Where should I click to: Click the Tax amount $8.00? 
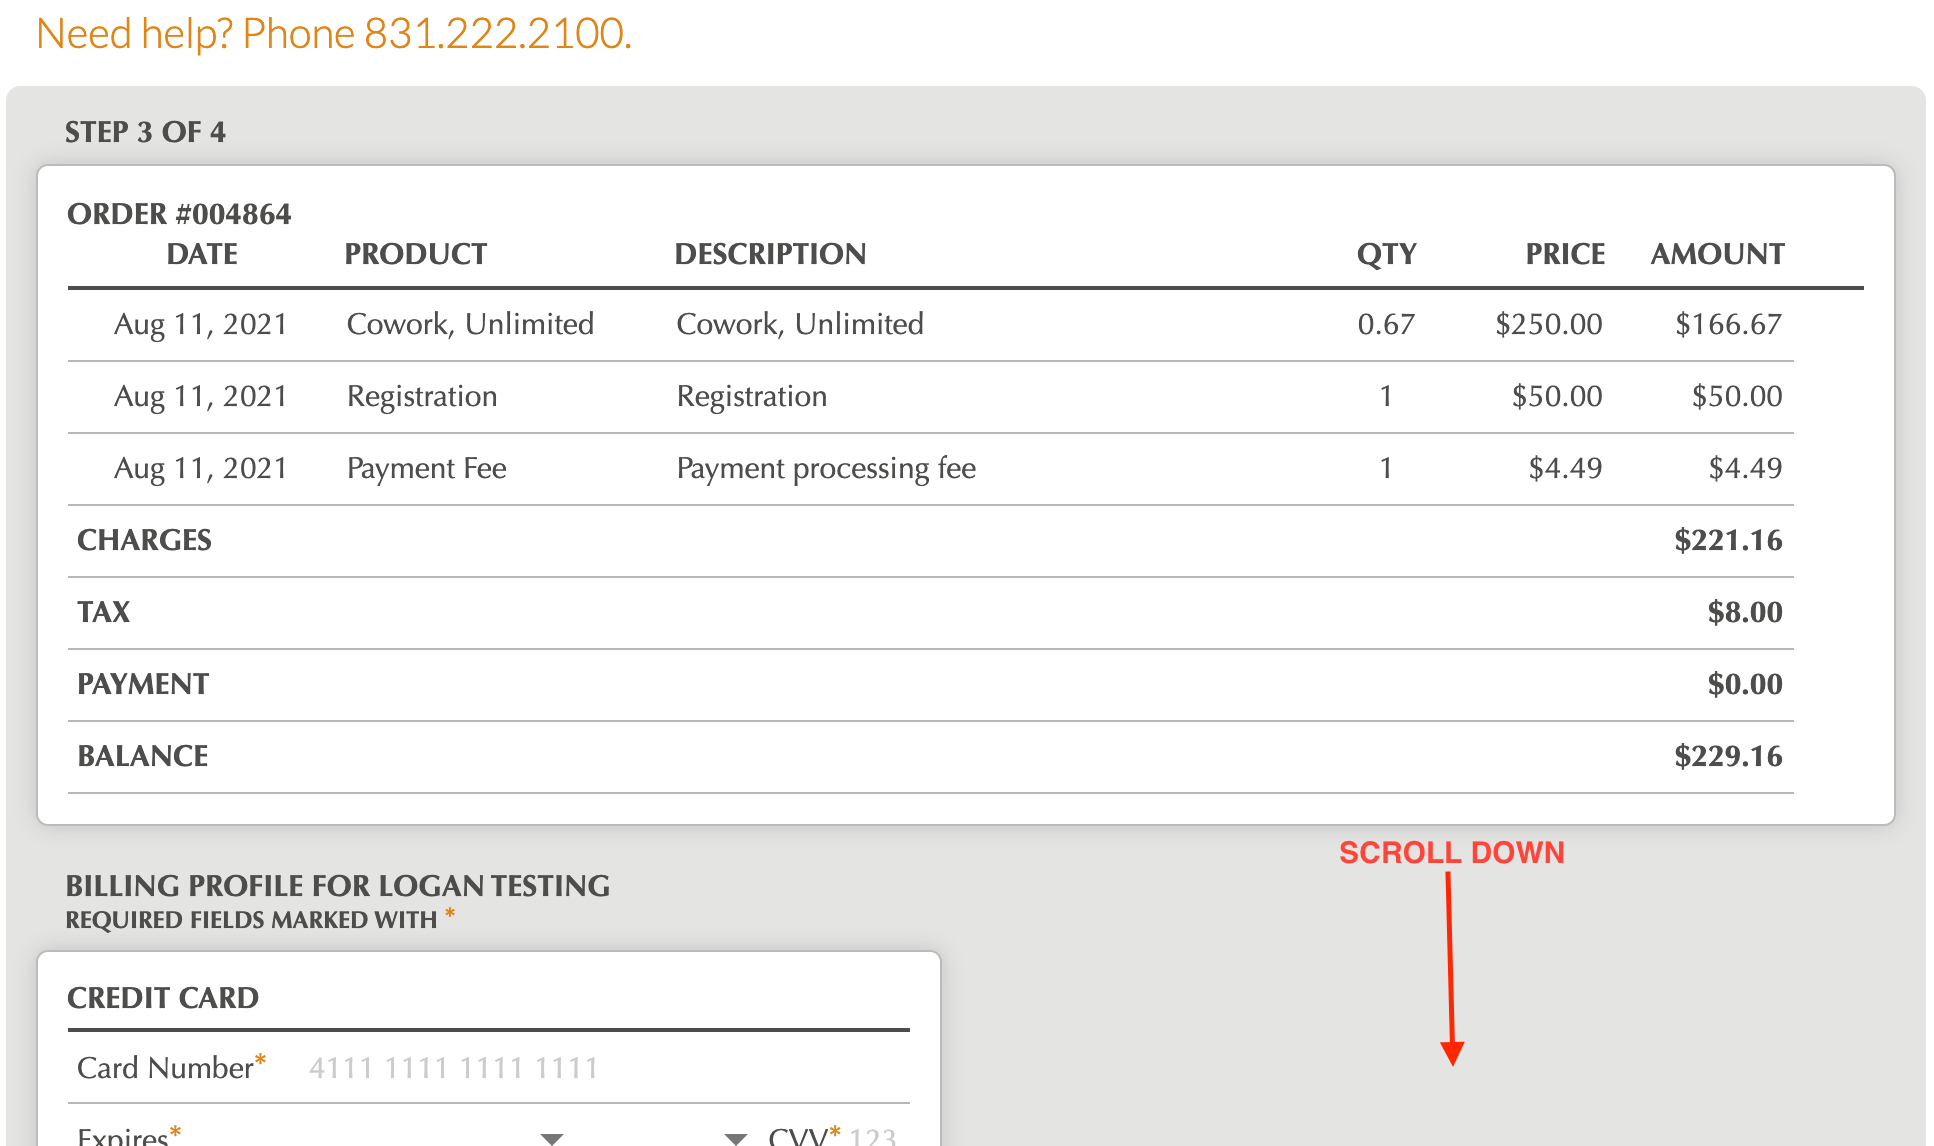point(1744,612)
